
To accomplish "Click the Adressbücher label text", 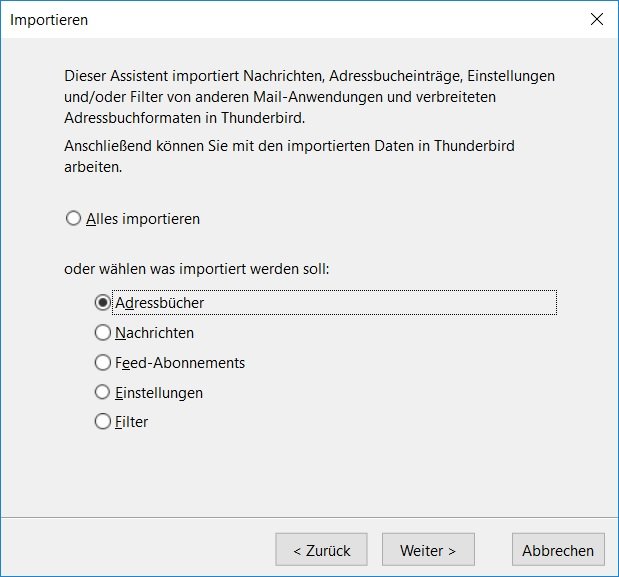I will coord(160,302).
